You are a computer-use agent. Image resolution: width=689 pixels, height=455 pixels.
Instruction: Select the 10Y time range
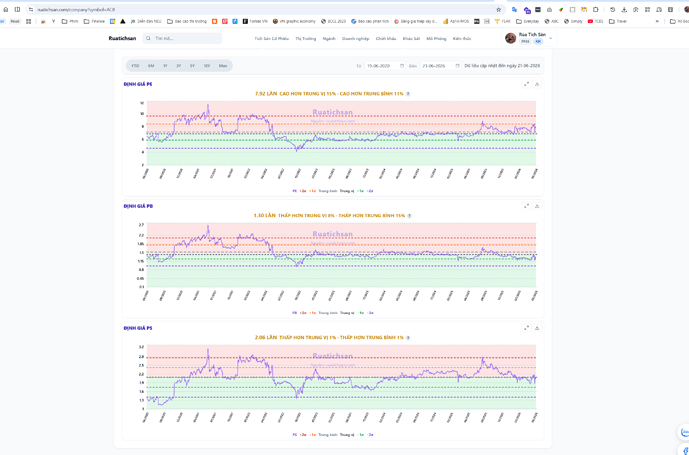[207, 66]
